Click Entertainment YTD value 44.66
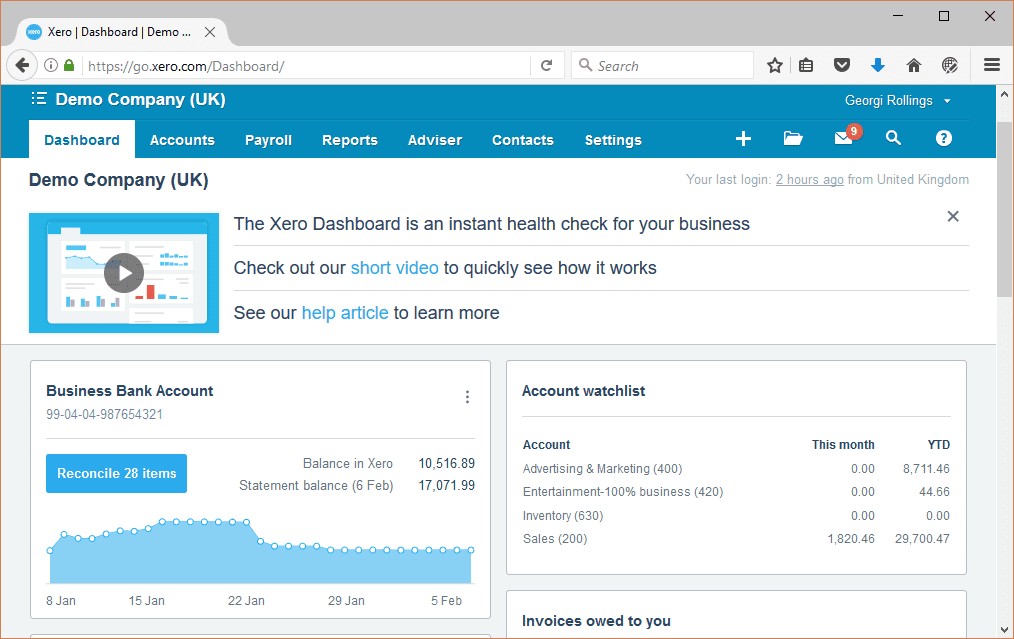The height and width of the screenshot is (639, 1014). (934, 492)
